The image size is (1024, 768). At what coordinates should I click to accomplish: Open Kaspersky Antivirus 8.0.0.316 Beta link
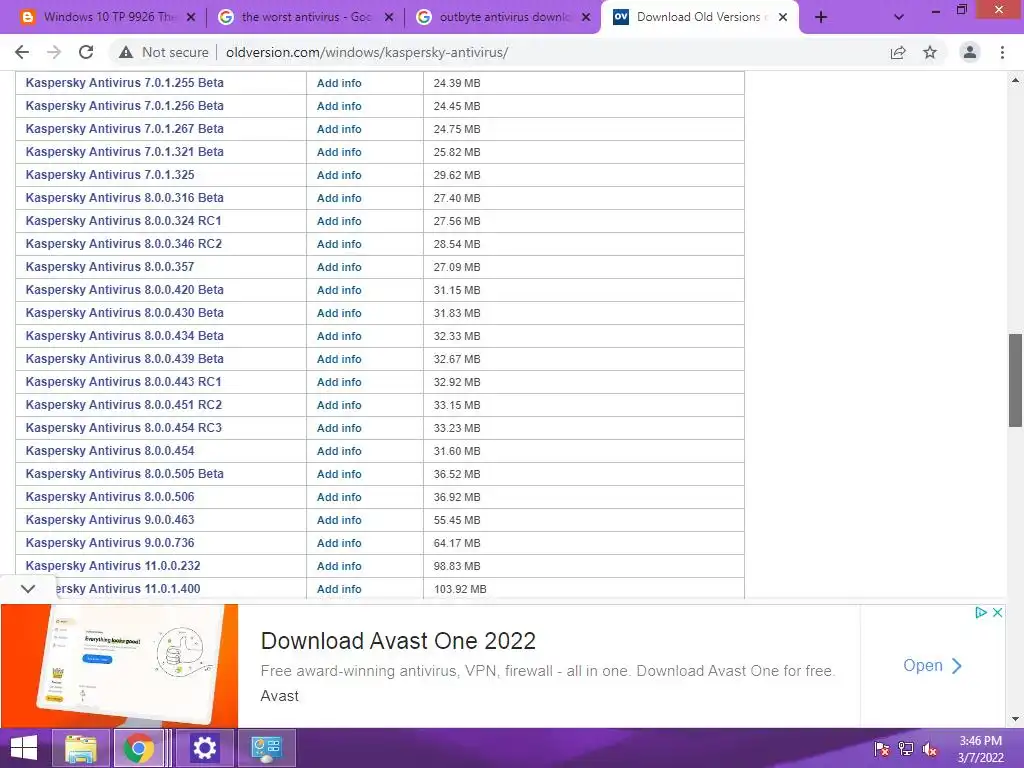[x=124, y=198]
